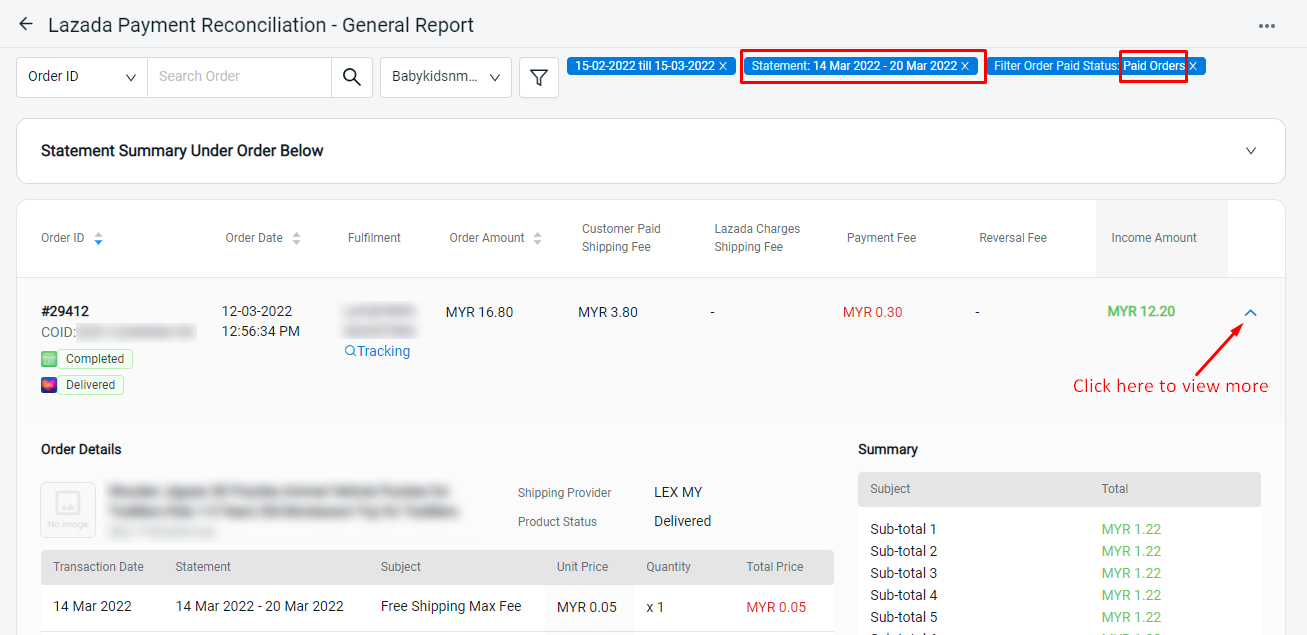Go back using the left arrow icon
The width and height of the screenshot is (1307, 635).
click(25, 24)
